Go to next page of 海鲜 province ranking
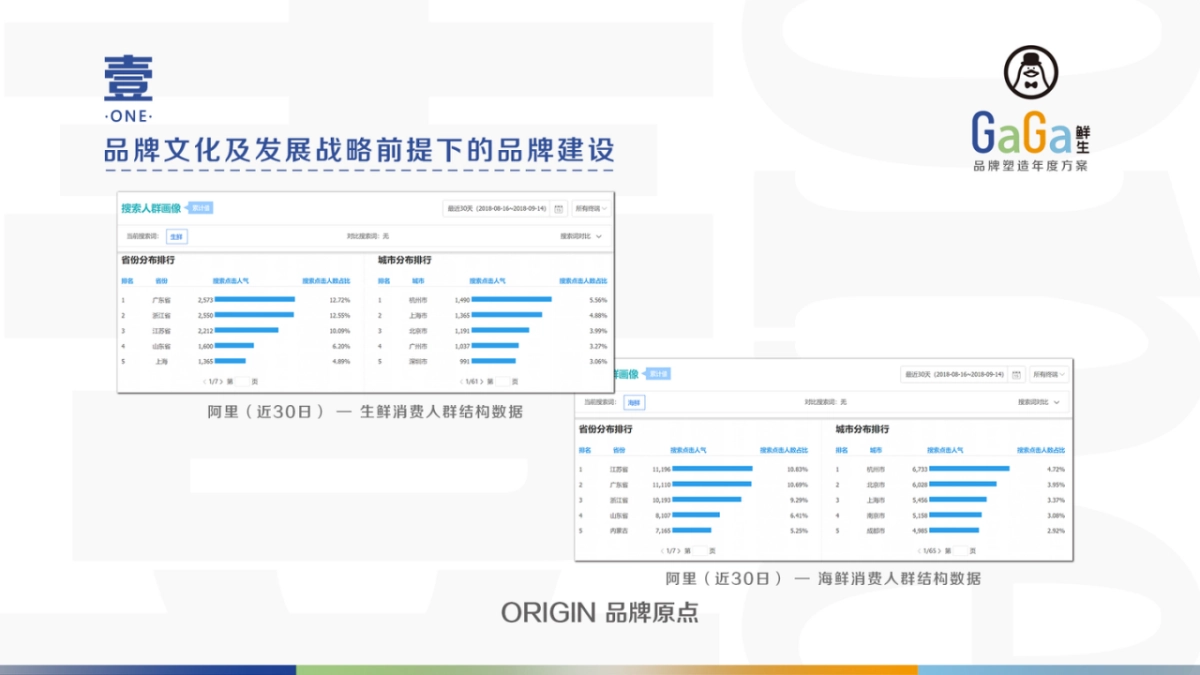This screenshot has height=675, width=1200. tap(680, 550)
